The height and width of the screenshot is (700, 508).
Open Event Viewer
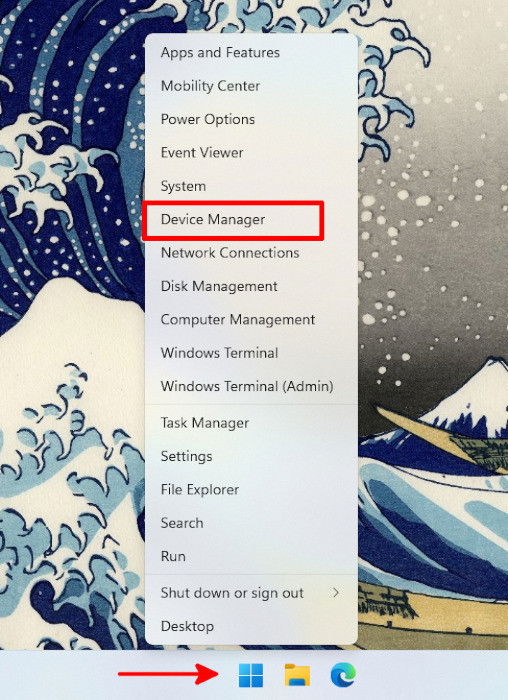[x=251, y=153]
